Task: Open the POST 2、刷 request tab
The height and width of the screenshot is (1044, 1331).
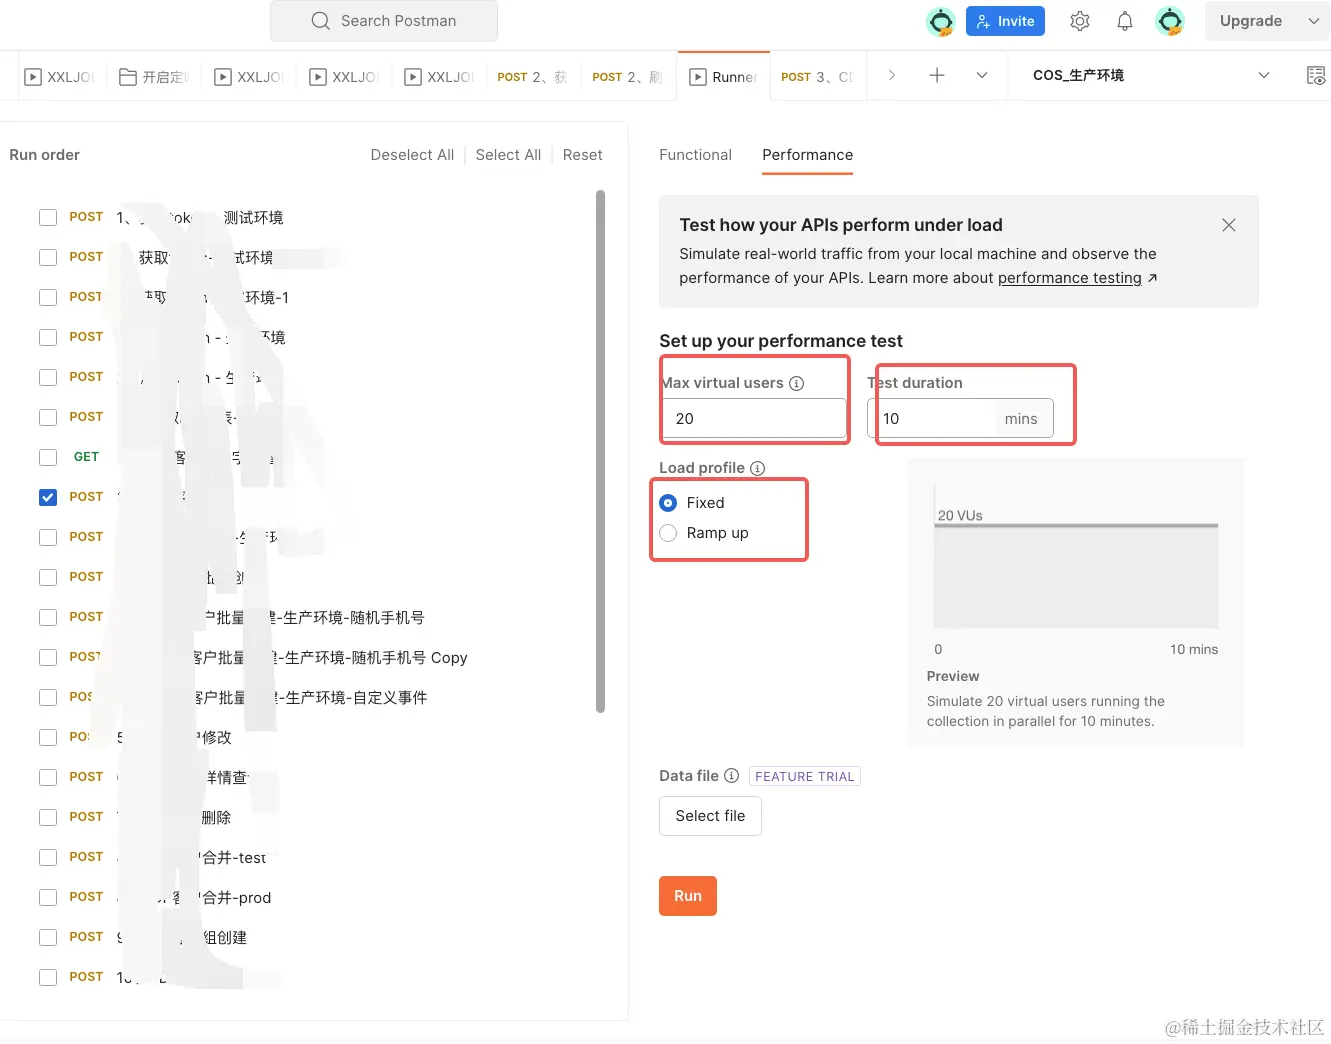Action: click(627, 77)
